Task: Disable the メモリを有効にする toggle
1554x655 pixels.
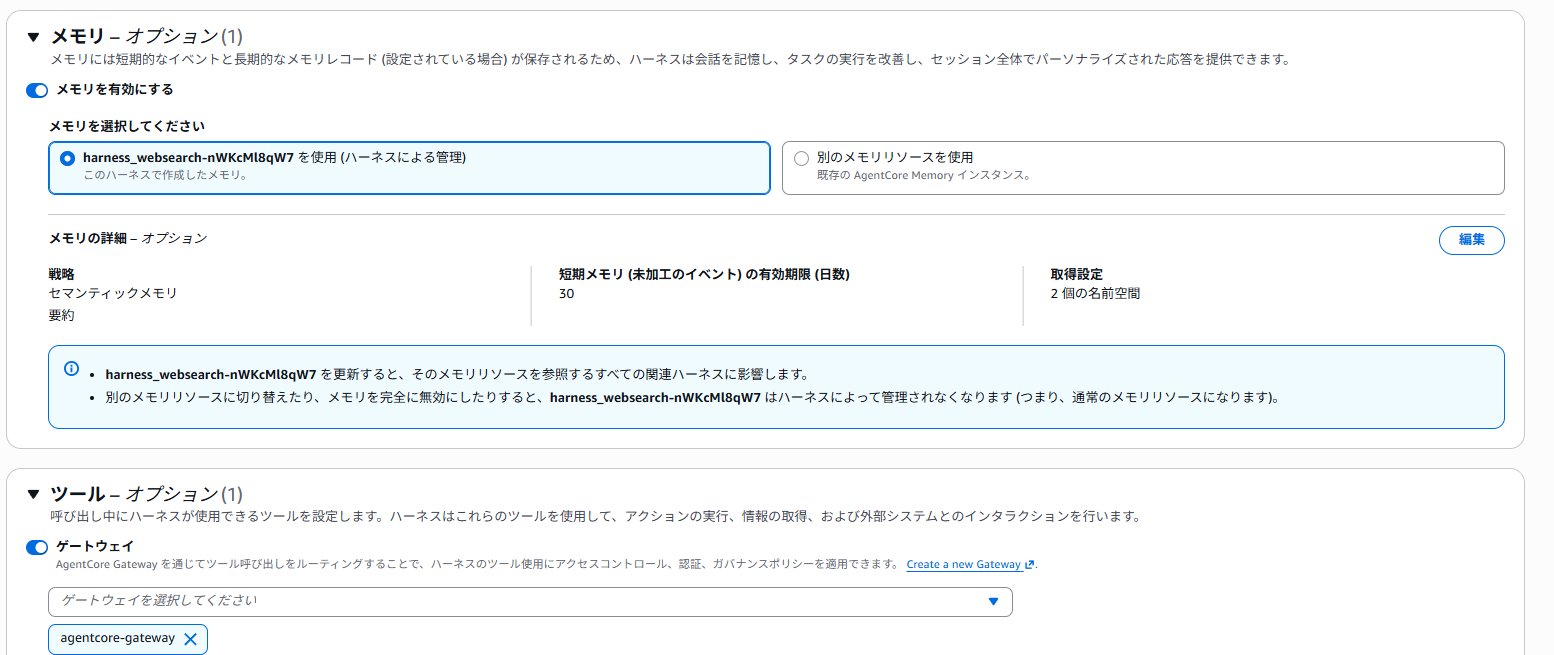Action: (37, 90)
